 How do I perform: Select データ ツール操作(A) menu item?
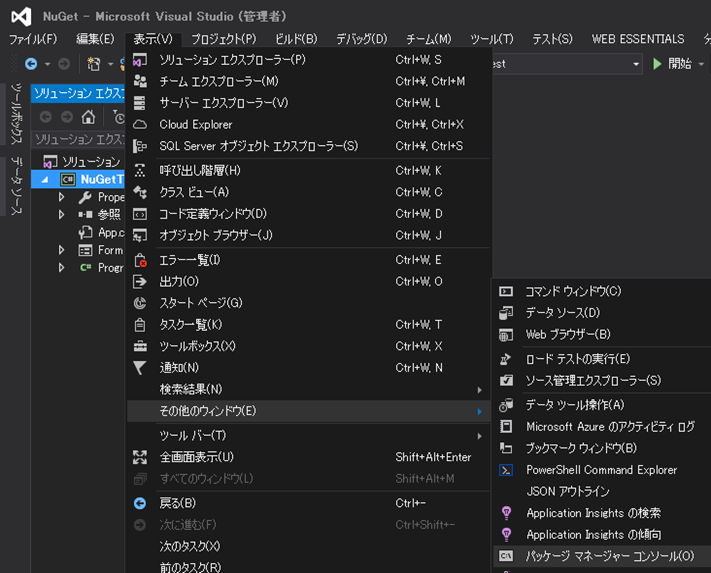603,405
